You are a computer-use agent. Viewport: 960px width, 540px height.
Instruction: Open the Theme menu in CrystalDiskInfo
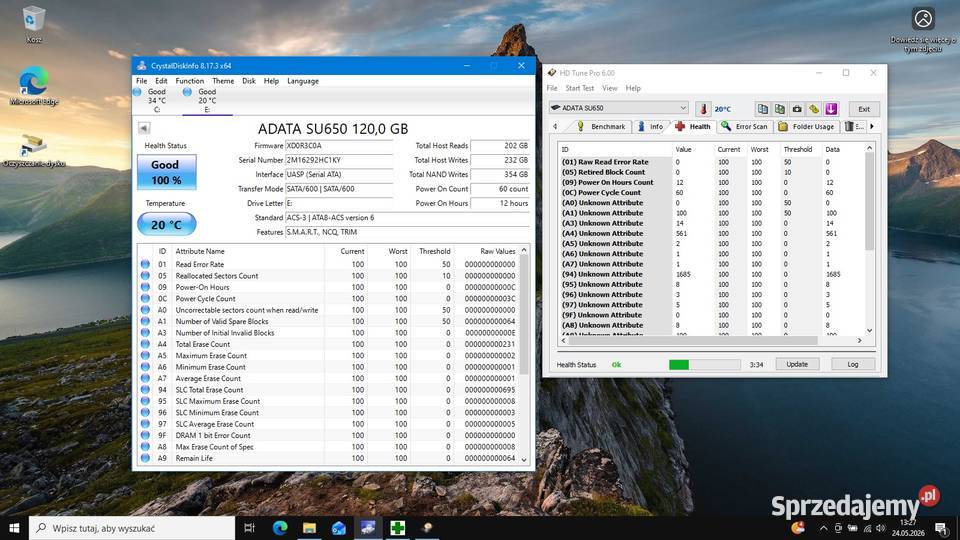coord(223,81)
